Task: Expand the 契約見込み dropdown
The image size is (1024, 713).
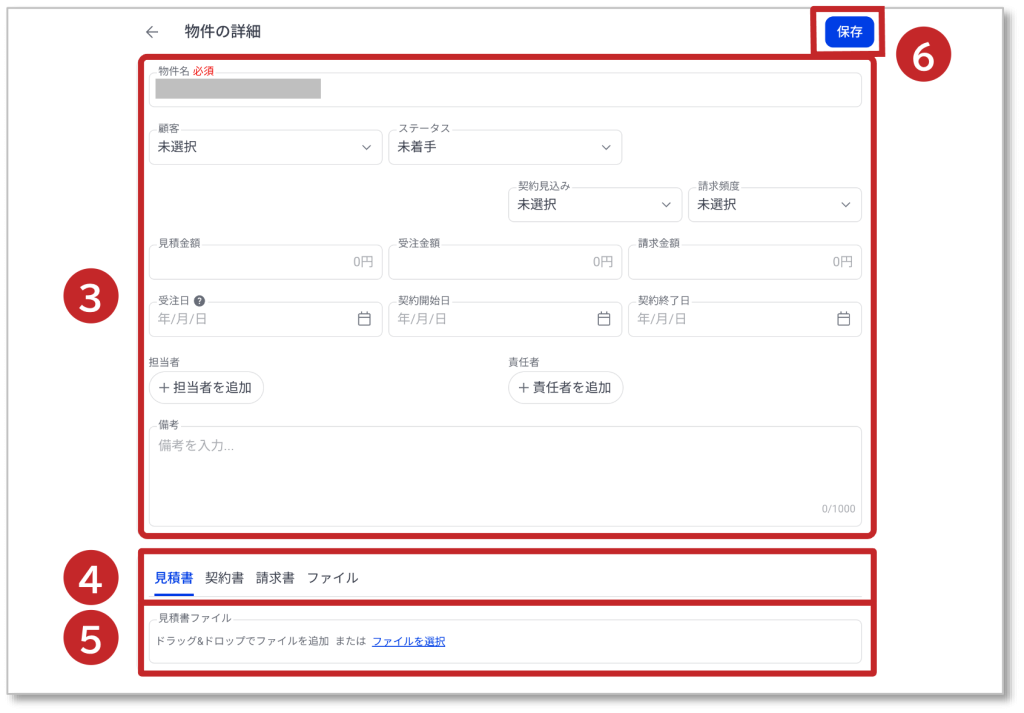Action: click(x=594, y=205)
